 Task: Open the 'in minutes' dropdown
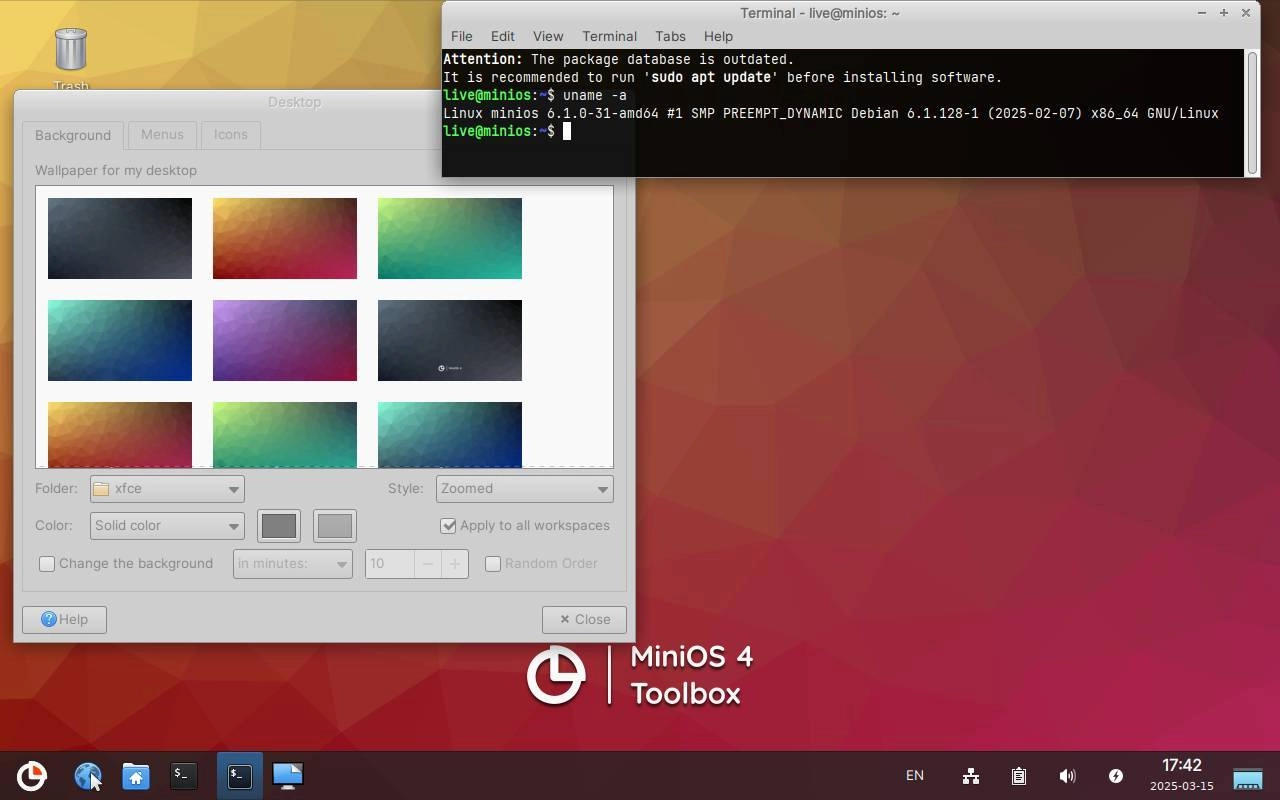293,563
